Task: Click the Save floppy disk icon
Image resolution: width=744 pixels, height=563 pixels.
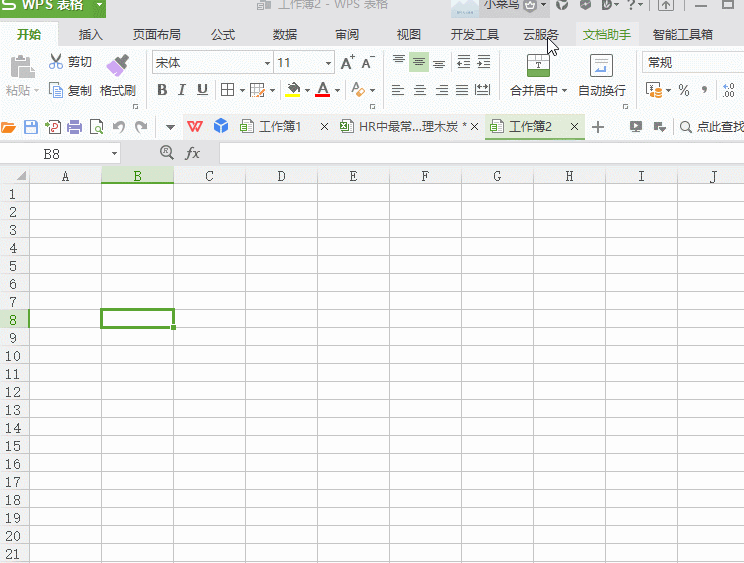Action: coord(31,127)
